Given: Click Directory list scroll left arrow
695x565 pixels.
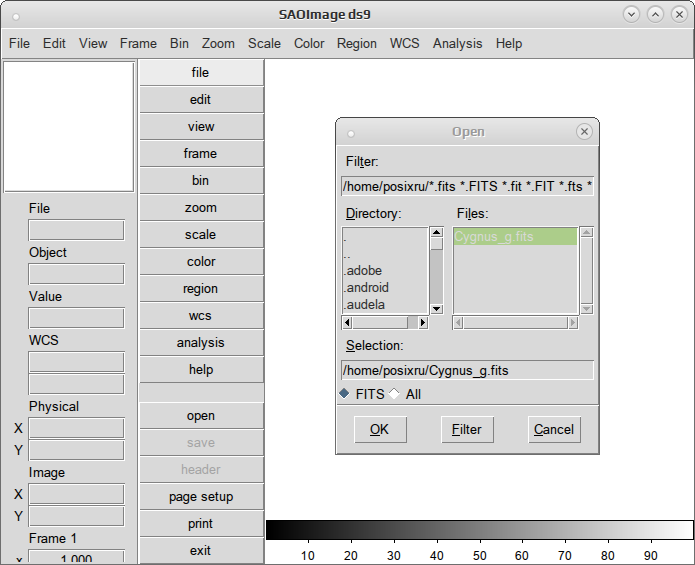Looking at the screenshot, I should click(x=347, y=323).
